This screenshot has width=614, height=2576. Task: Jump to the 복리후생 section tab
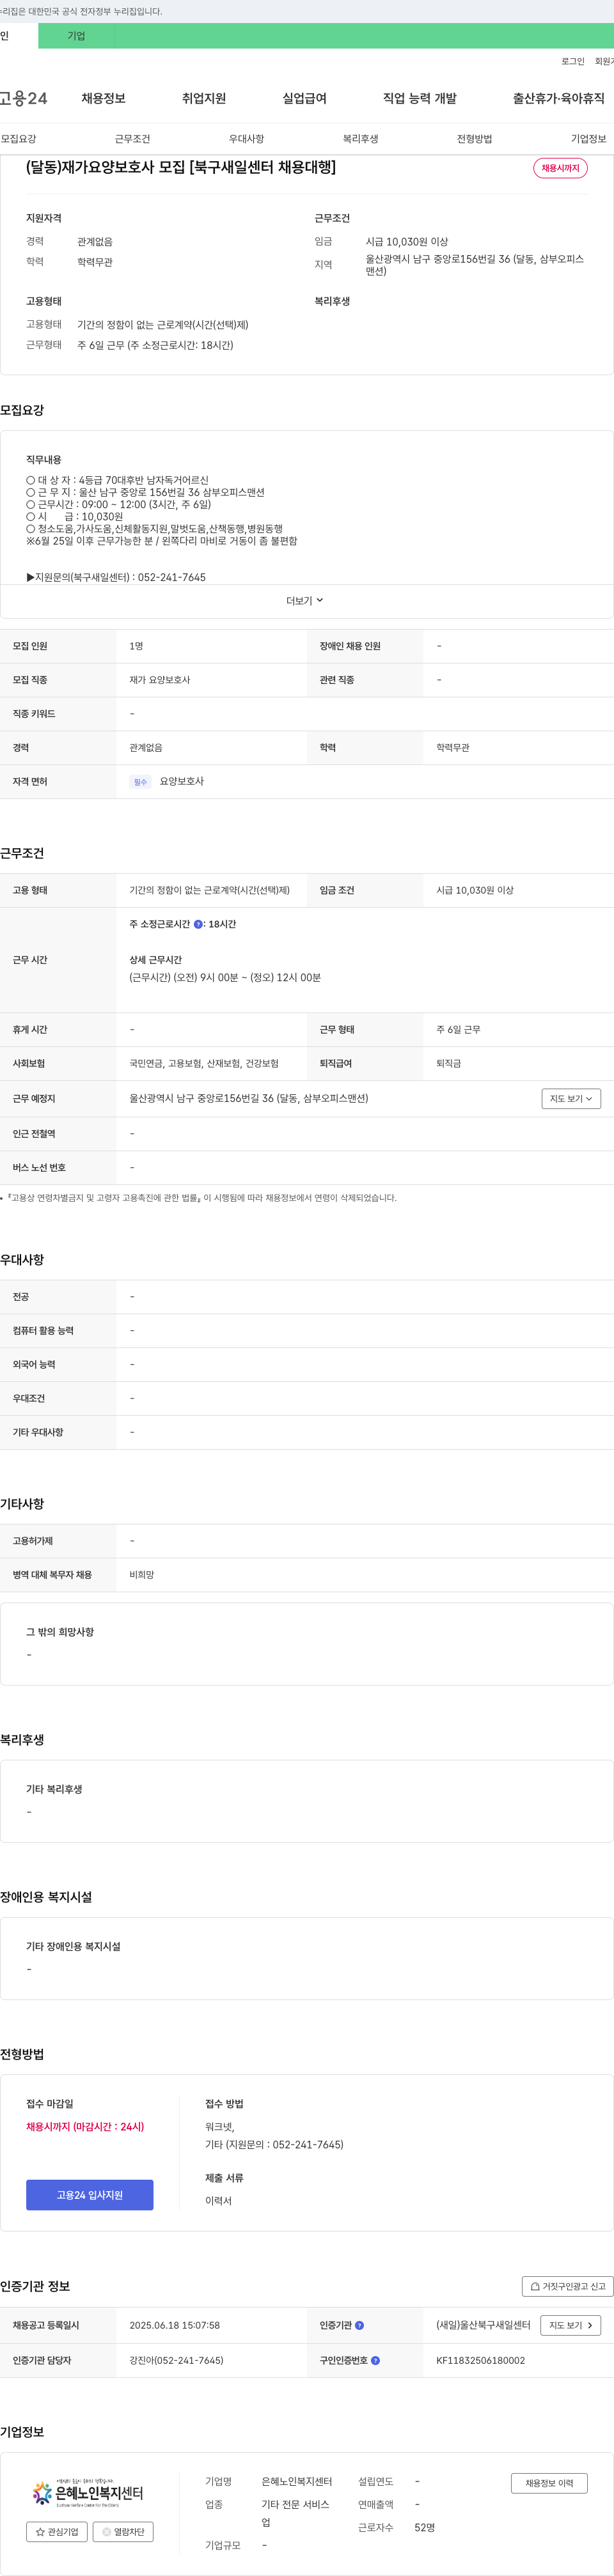(x=360, y=139)
